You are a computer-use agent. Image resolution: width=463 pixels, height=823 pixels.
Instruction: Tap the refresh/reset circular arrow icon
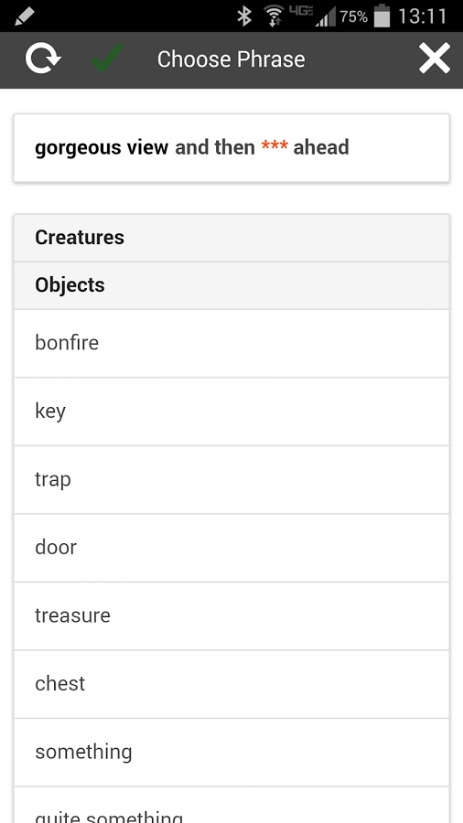click(43, 58)
